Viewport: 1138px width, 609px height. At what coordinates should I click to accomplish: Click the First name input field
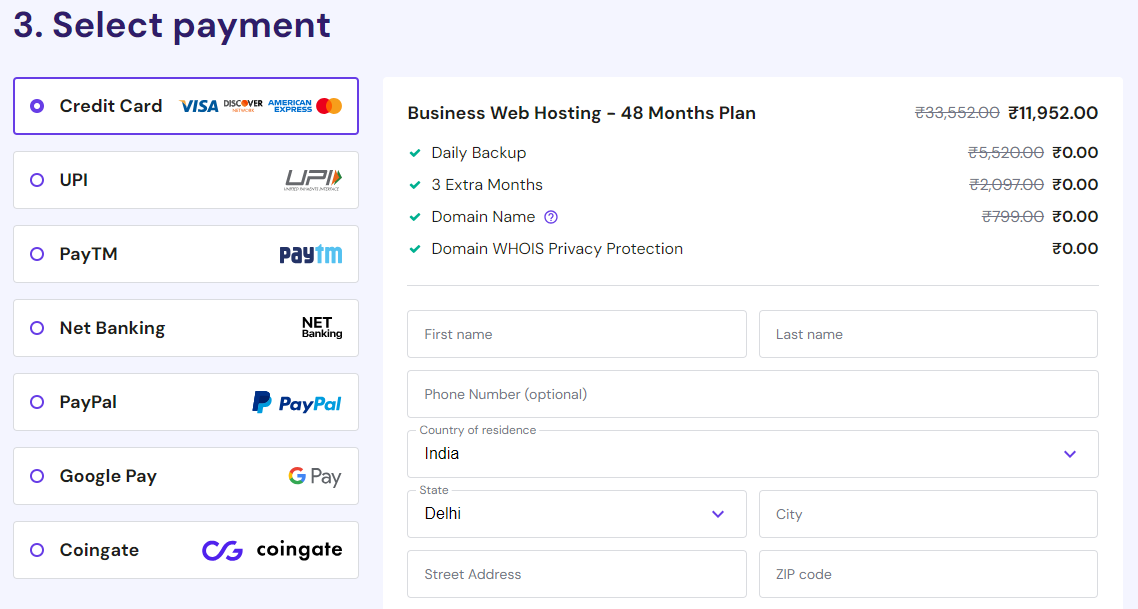coord(576,333)
